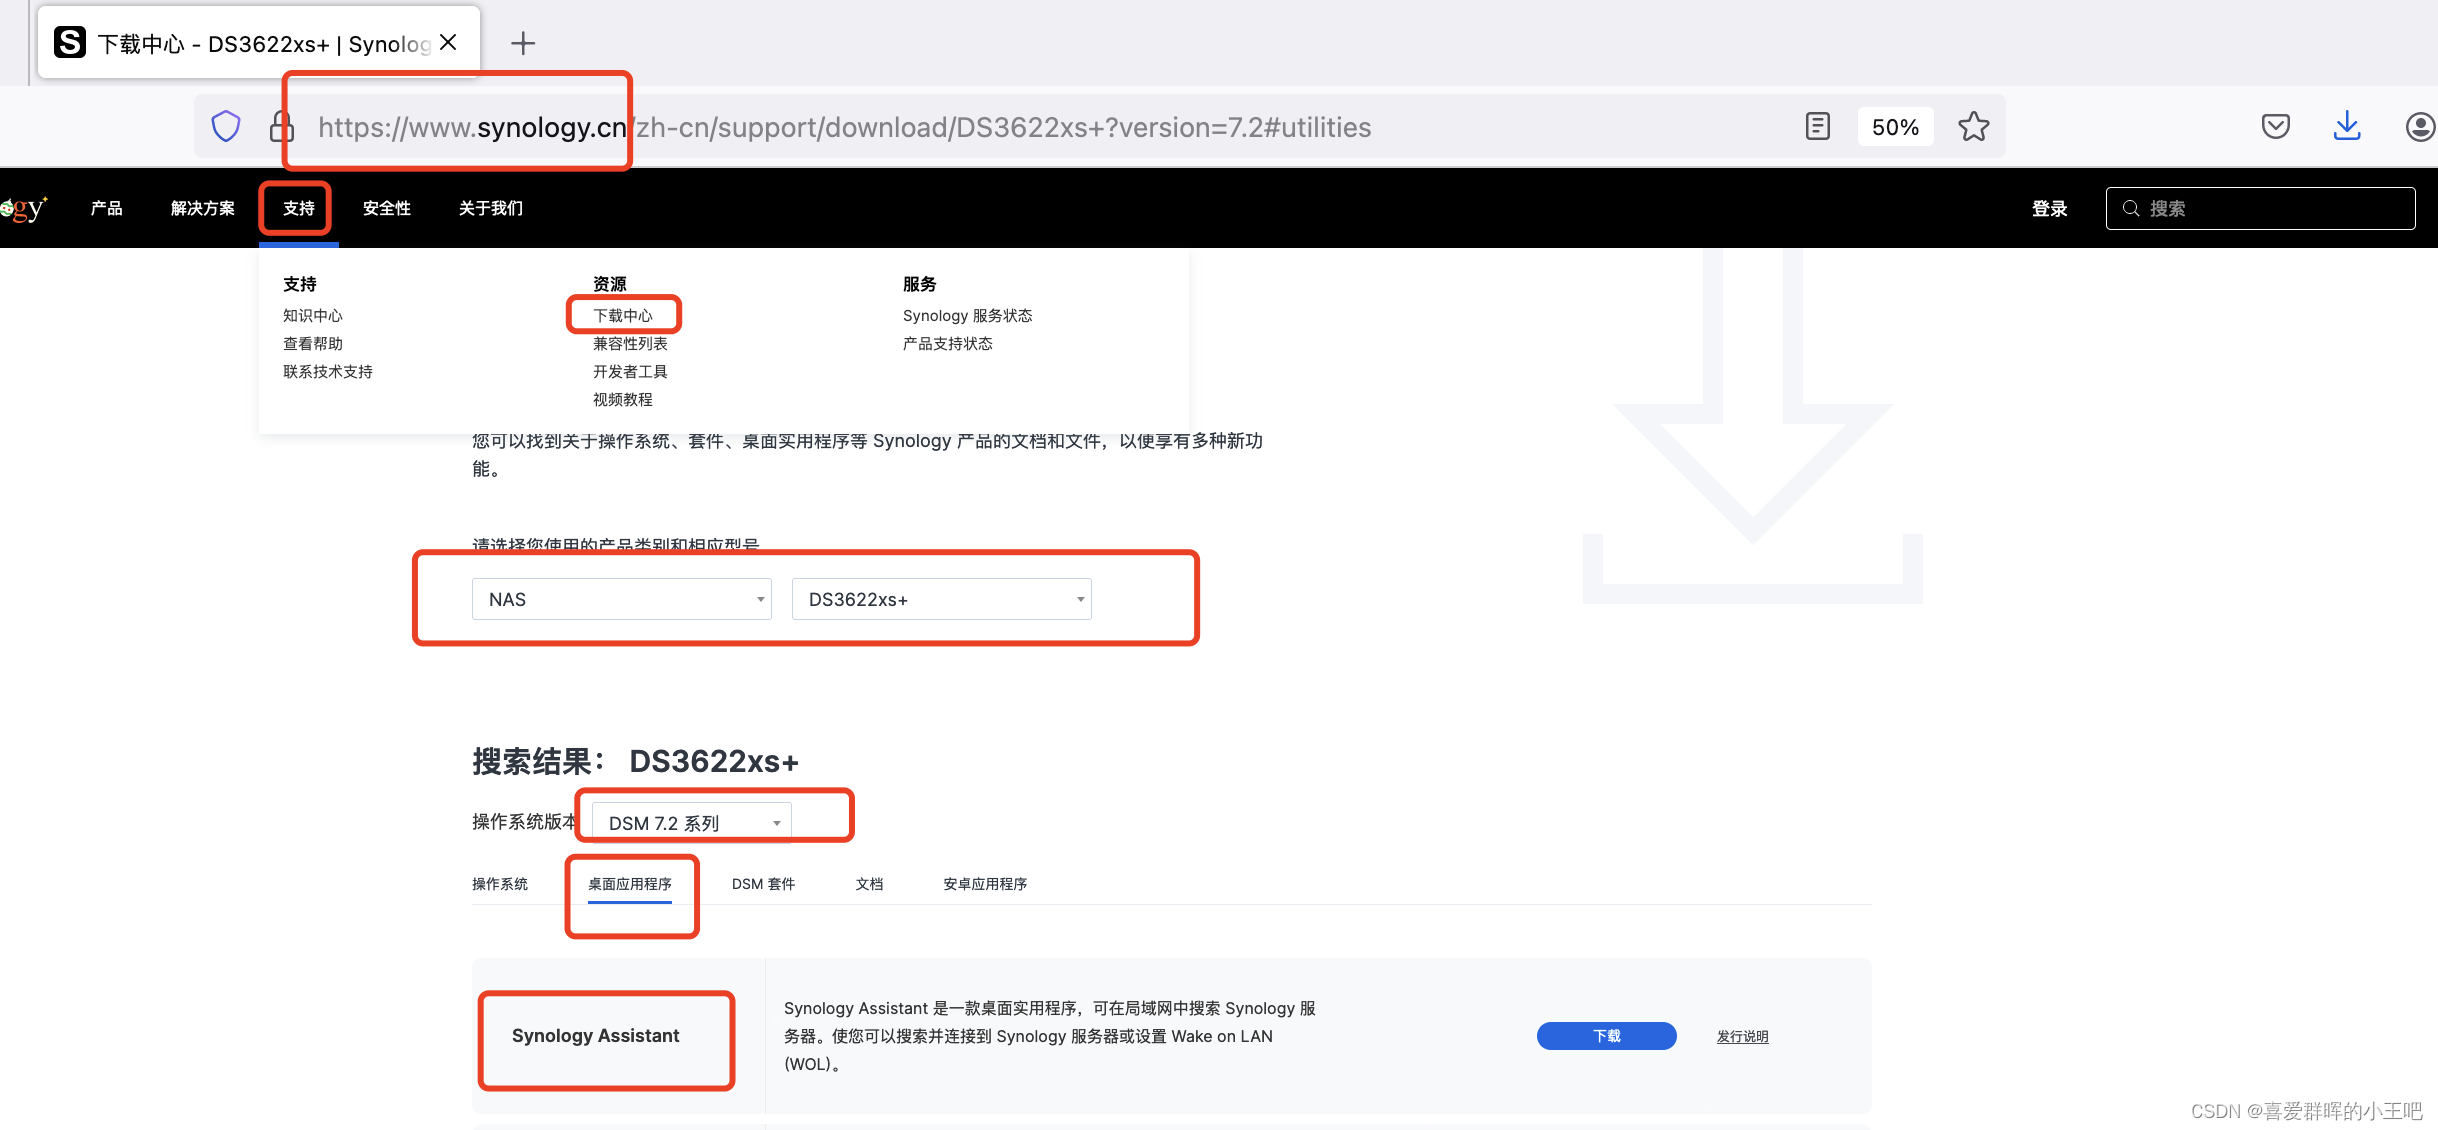Open the 发行说明 release notes link
The width and height of the screenshot is (2438, 1130).
[1742, 1037]
